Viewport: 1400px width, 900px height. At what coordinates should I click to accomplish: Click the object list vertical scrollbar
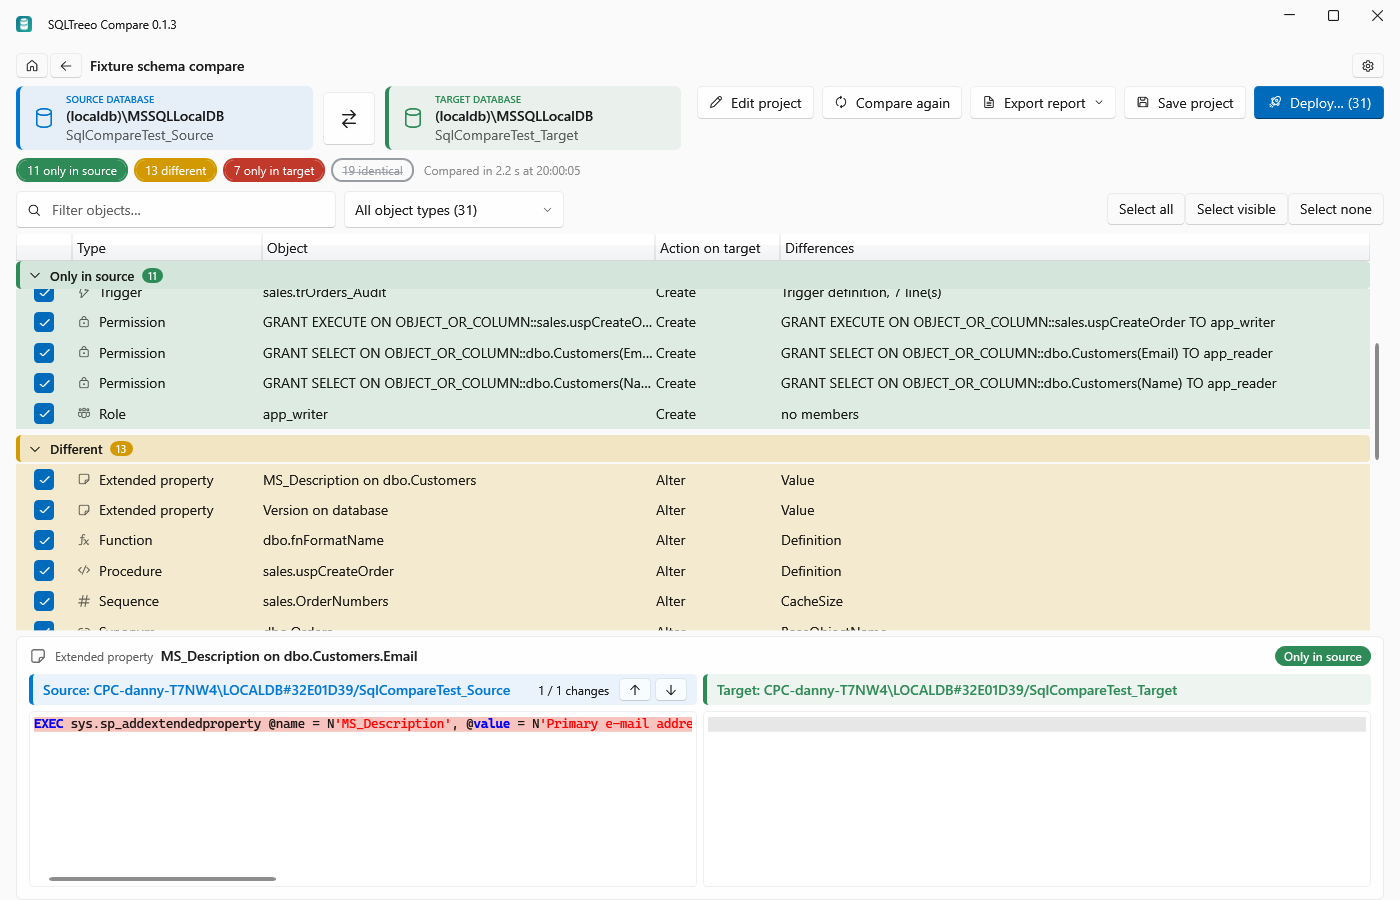(x=1377, y=401)
